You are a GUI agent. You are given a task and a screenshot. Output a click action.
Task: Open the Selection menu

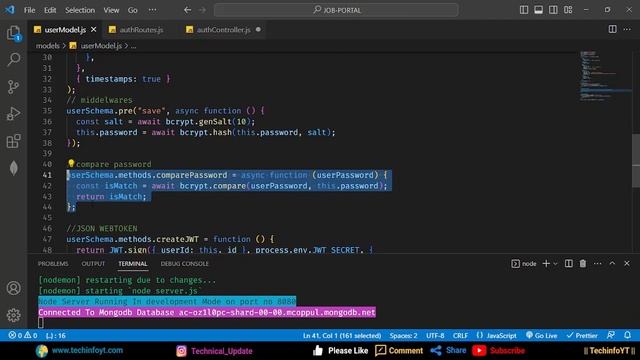tap(80, 10)
